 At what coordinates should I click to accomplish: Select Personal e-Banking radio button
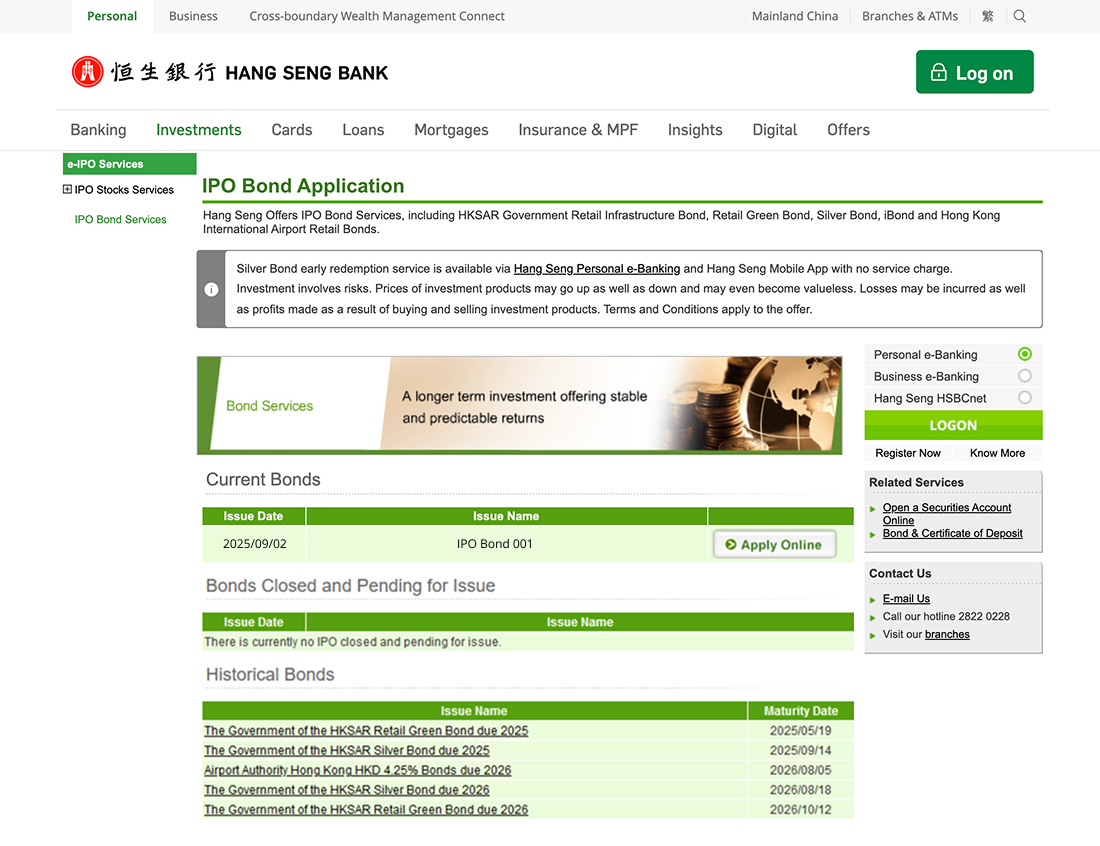tap(1024, 354)
